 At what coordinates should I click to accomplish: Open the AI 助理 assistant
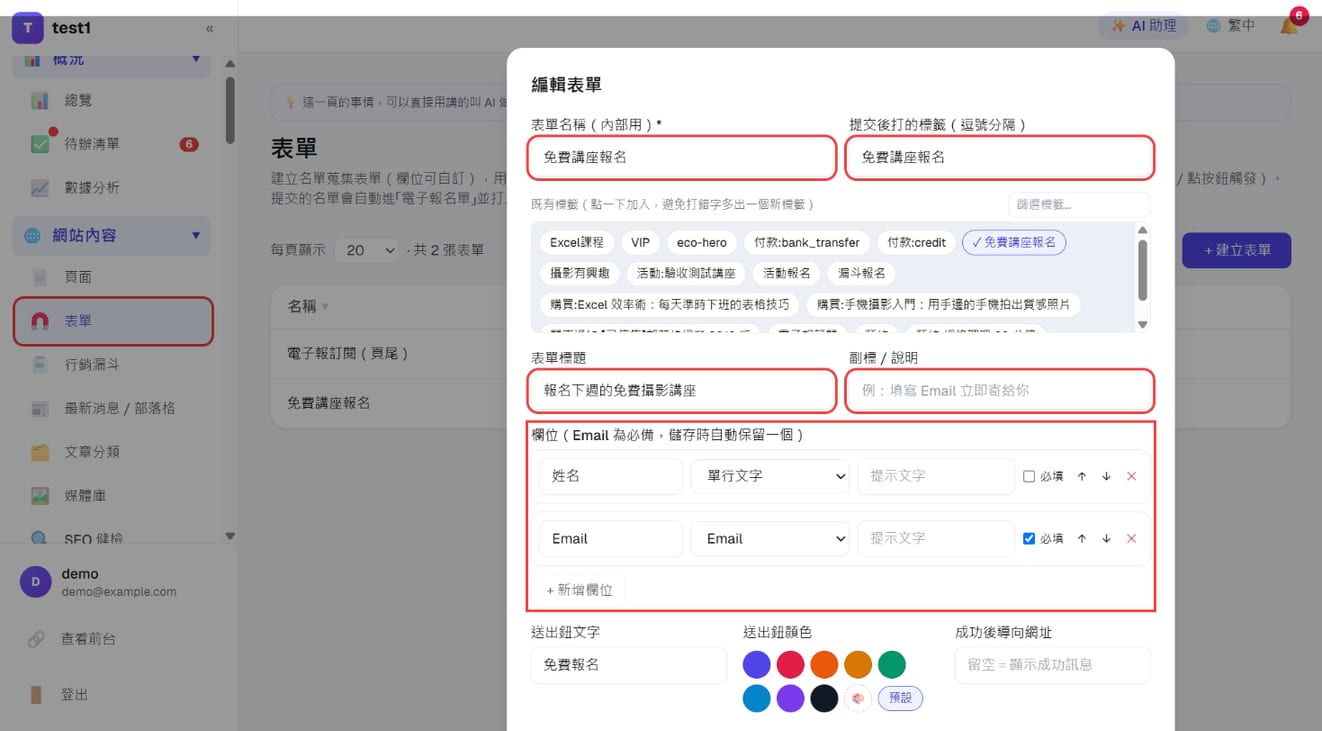tap(1144, 26)
